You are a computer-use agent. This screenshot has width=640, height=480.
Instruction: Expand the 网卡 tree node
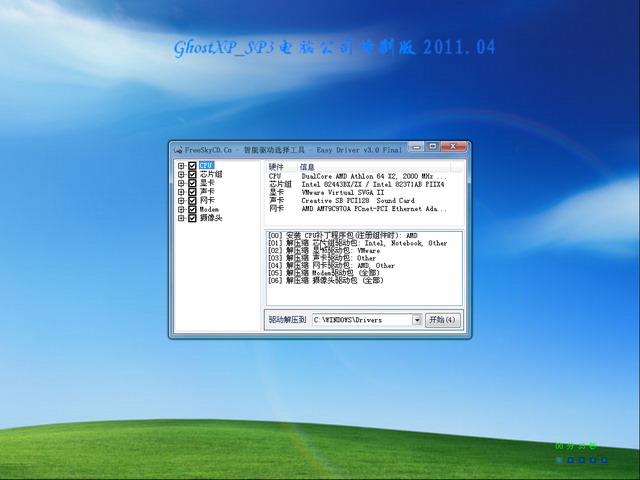coord(181,200)
